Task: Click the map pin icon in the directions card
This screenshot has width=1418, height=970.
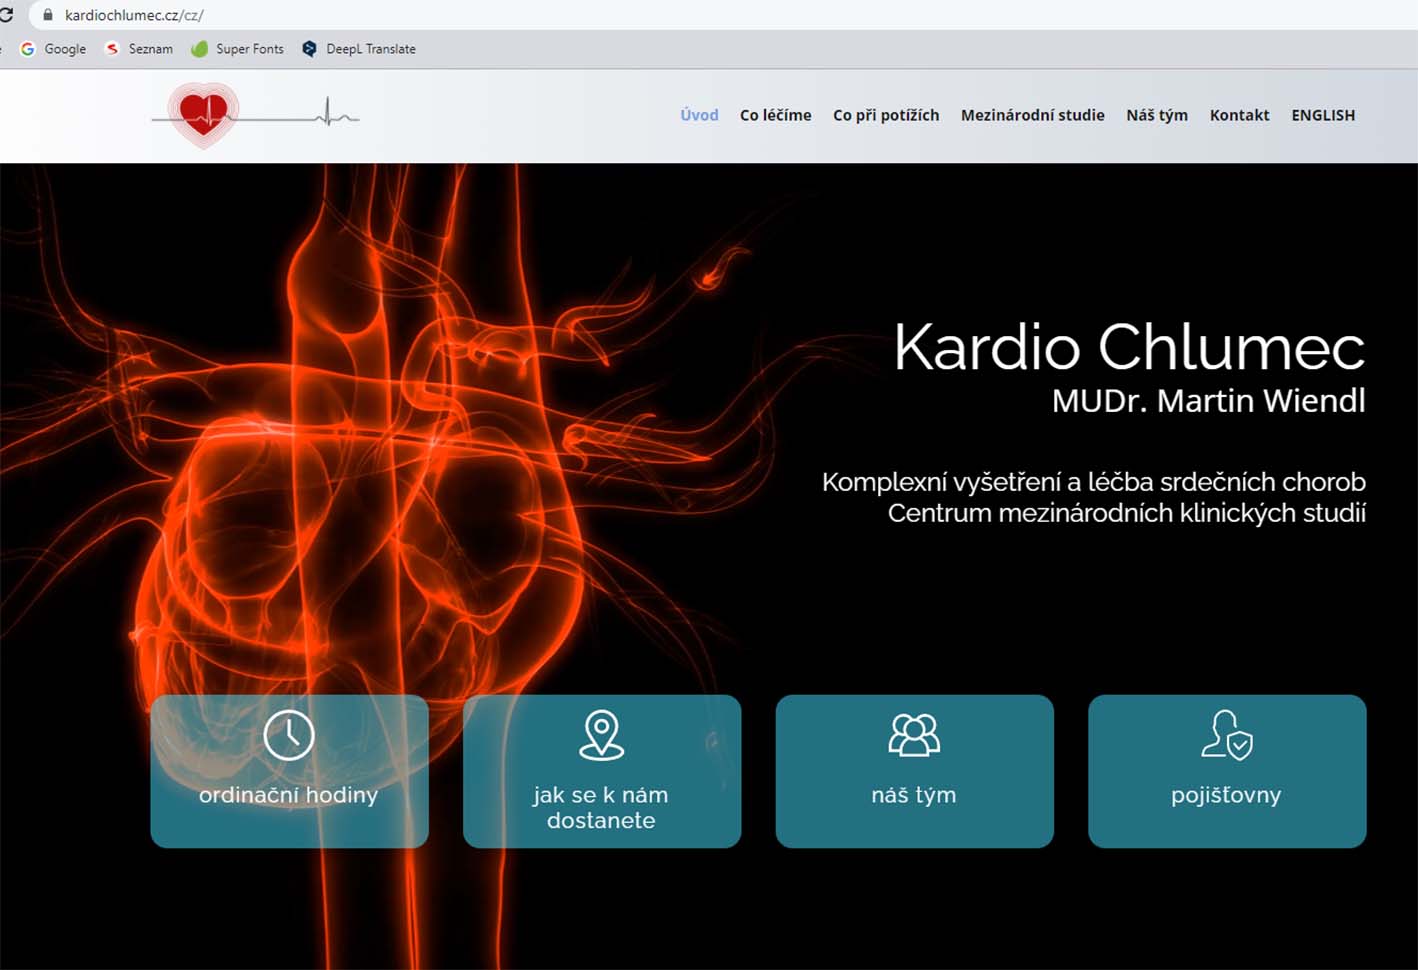Action: pyautogui.click(x=602, y=735)
